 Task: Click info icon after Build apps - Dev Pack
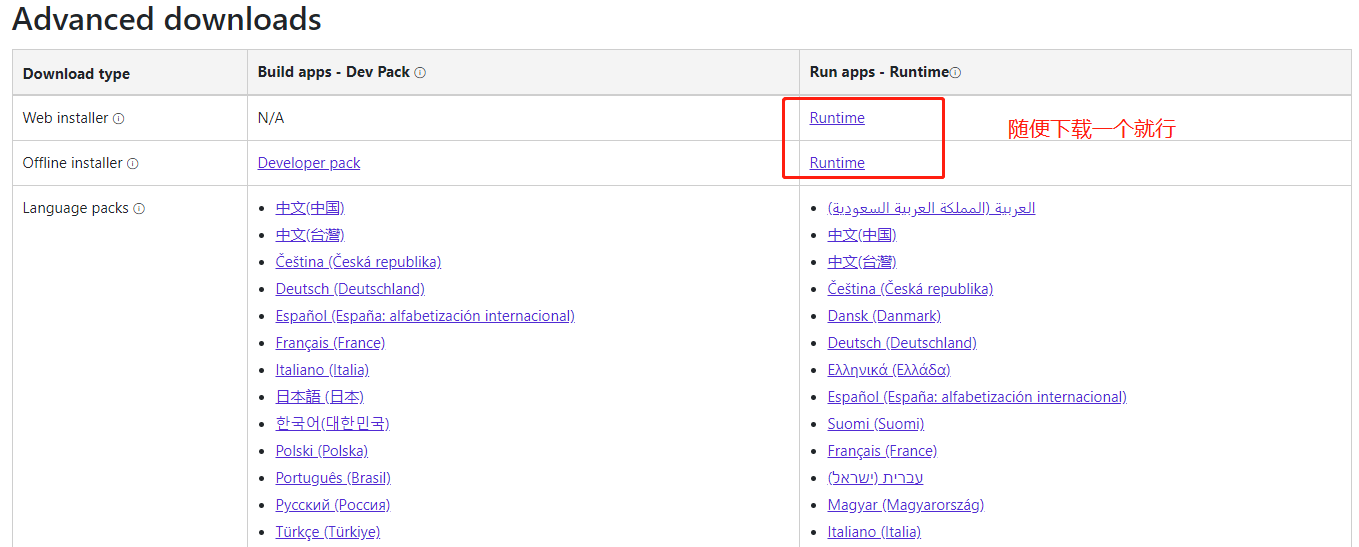[420, 72]
